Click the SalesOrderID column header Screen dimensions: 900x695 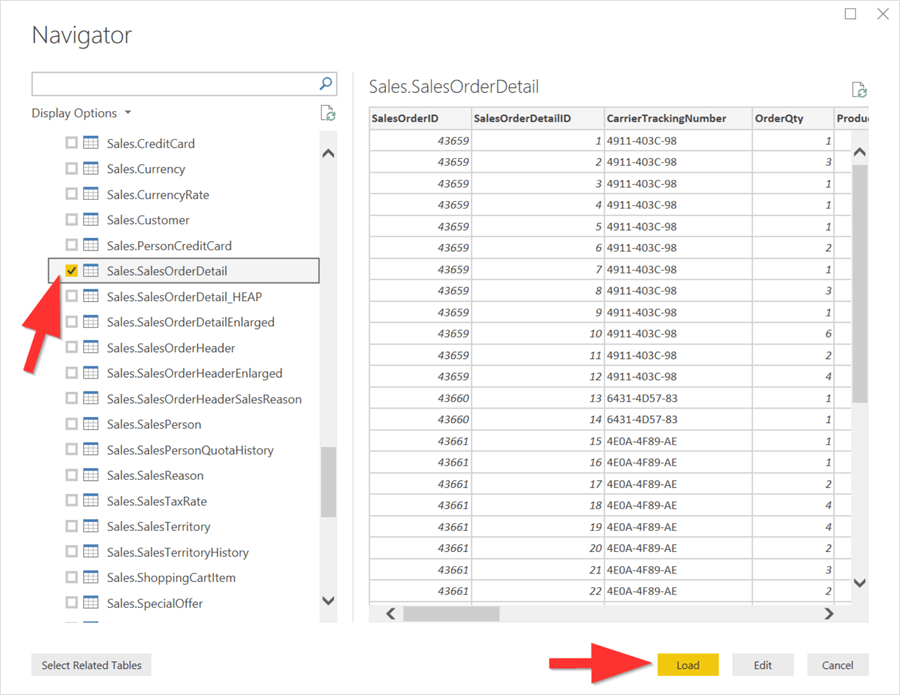420,118
